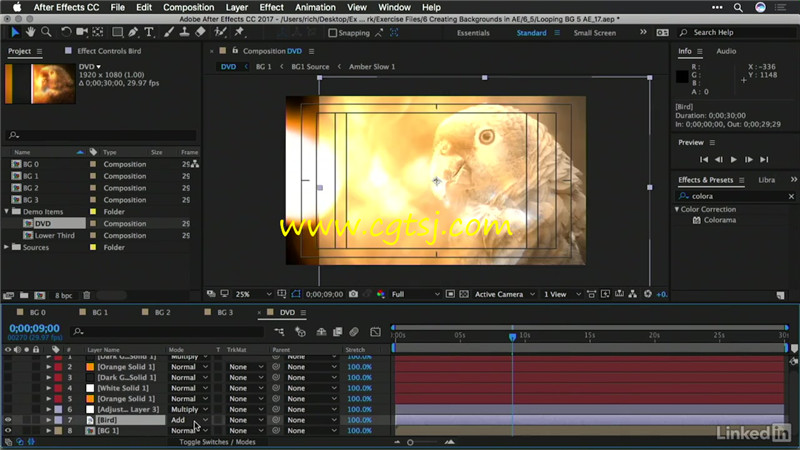Open the Active Camera view dropdown

click(505, 294)
